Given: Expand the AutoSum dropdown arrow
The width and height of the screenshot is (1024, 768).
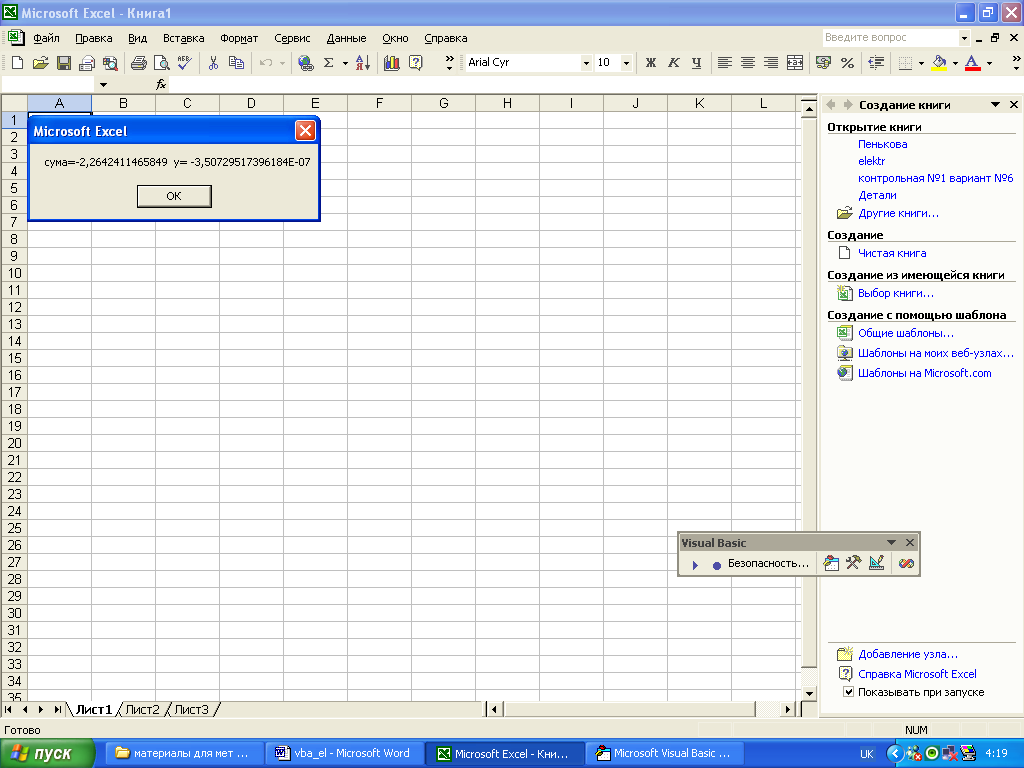Looking at the screenshot, I should (345, 63).
